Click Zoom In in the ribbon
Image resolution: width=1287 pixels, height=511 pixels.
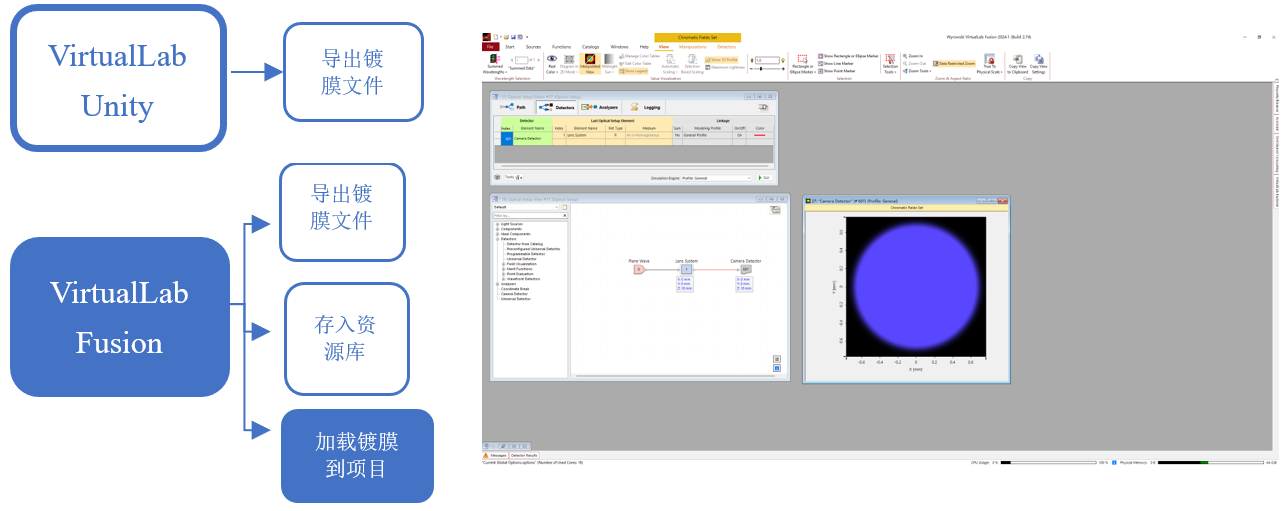pyautogui.click(x=913, y=56)
